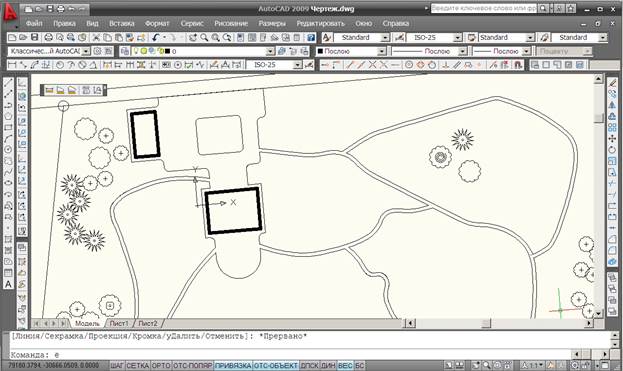This screenshot has height=371, width=623.
Task: Click the Help question mark icon
Action: (311, 37)
